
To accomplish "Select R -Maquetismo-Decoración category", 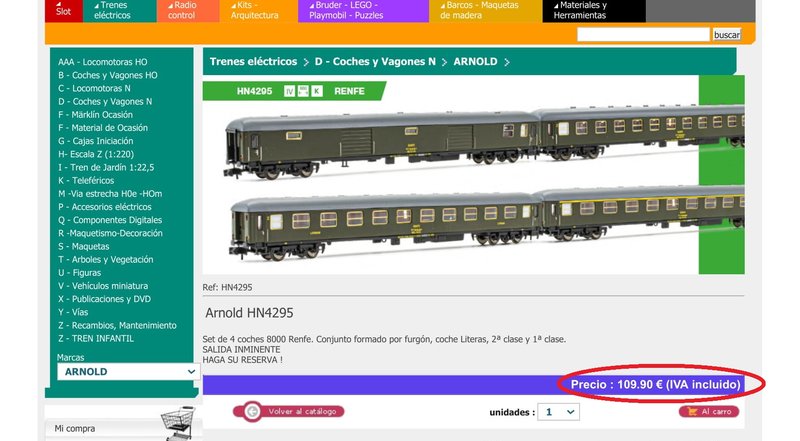I will (110, 233).
